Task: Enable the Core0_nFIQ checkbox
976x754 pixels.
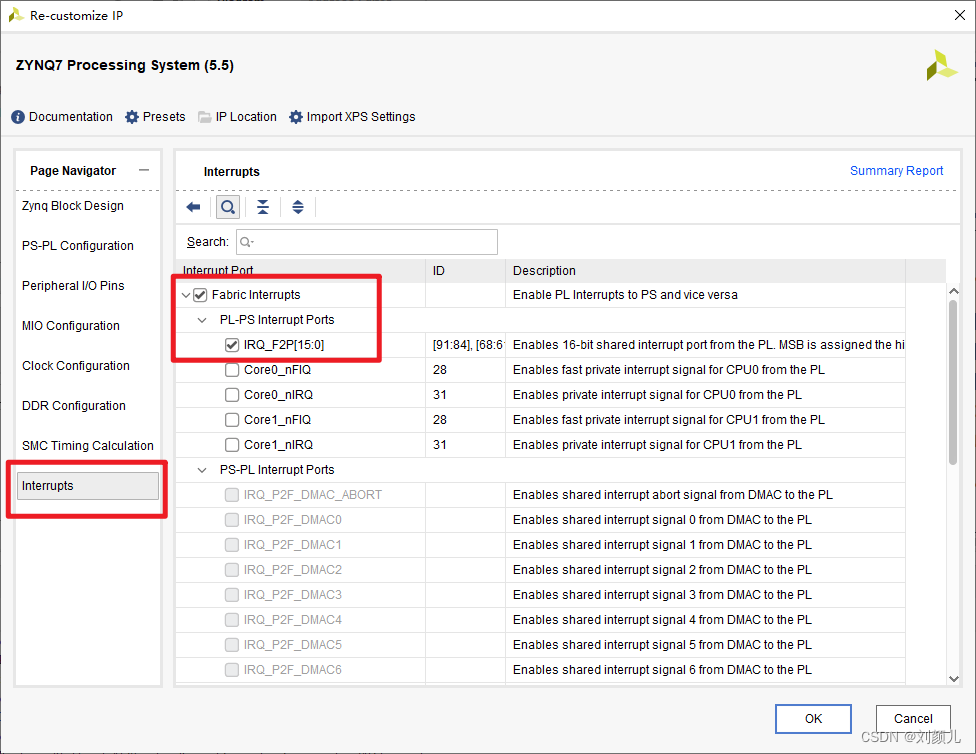Action: click(232, 370)
